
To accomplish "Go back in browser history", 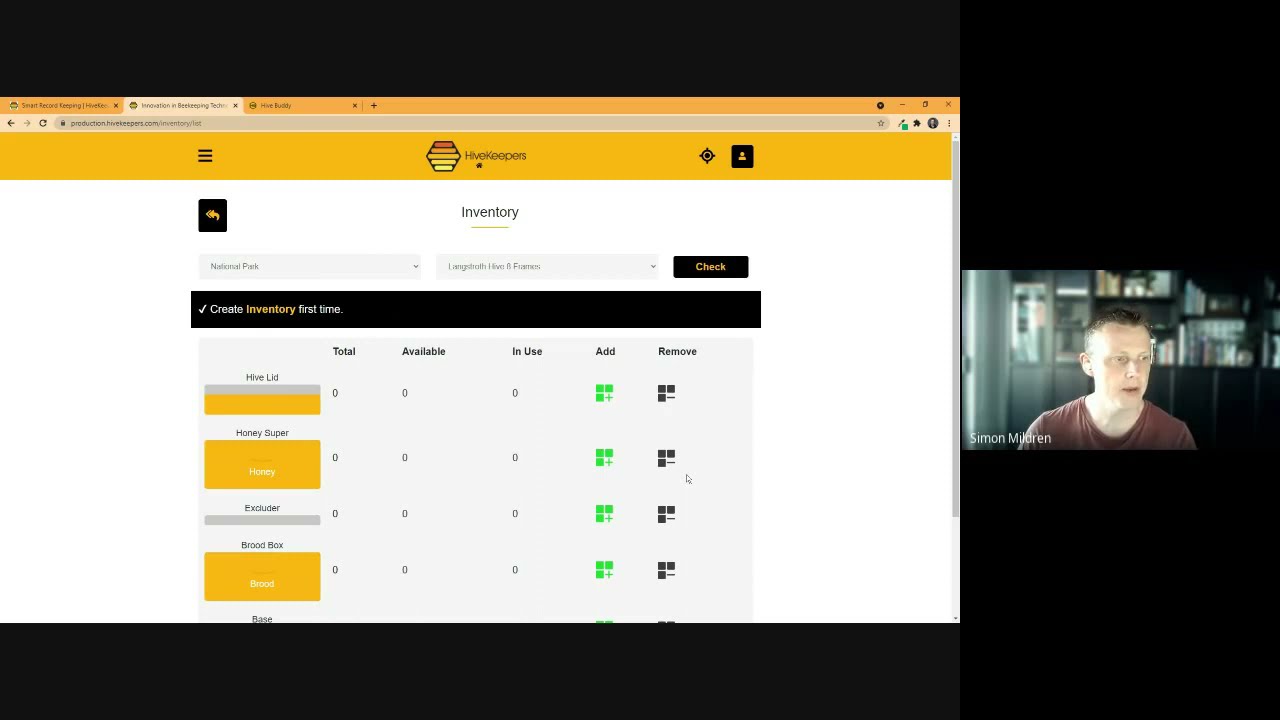I will 11,123.
